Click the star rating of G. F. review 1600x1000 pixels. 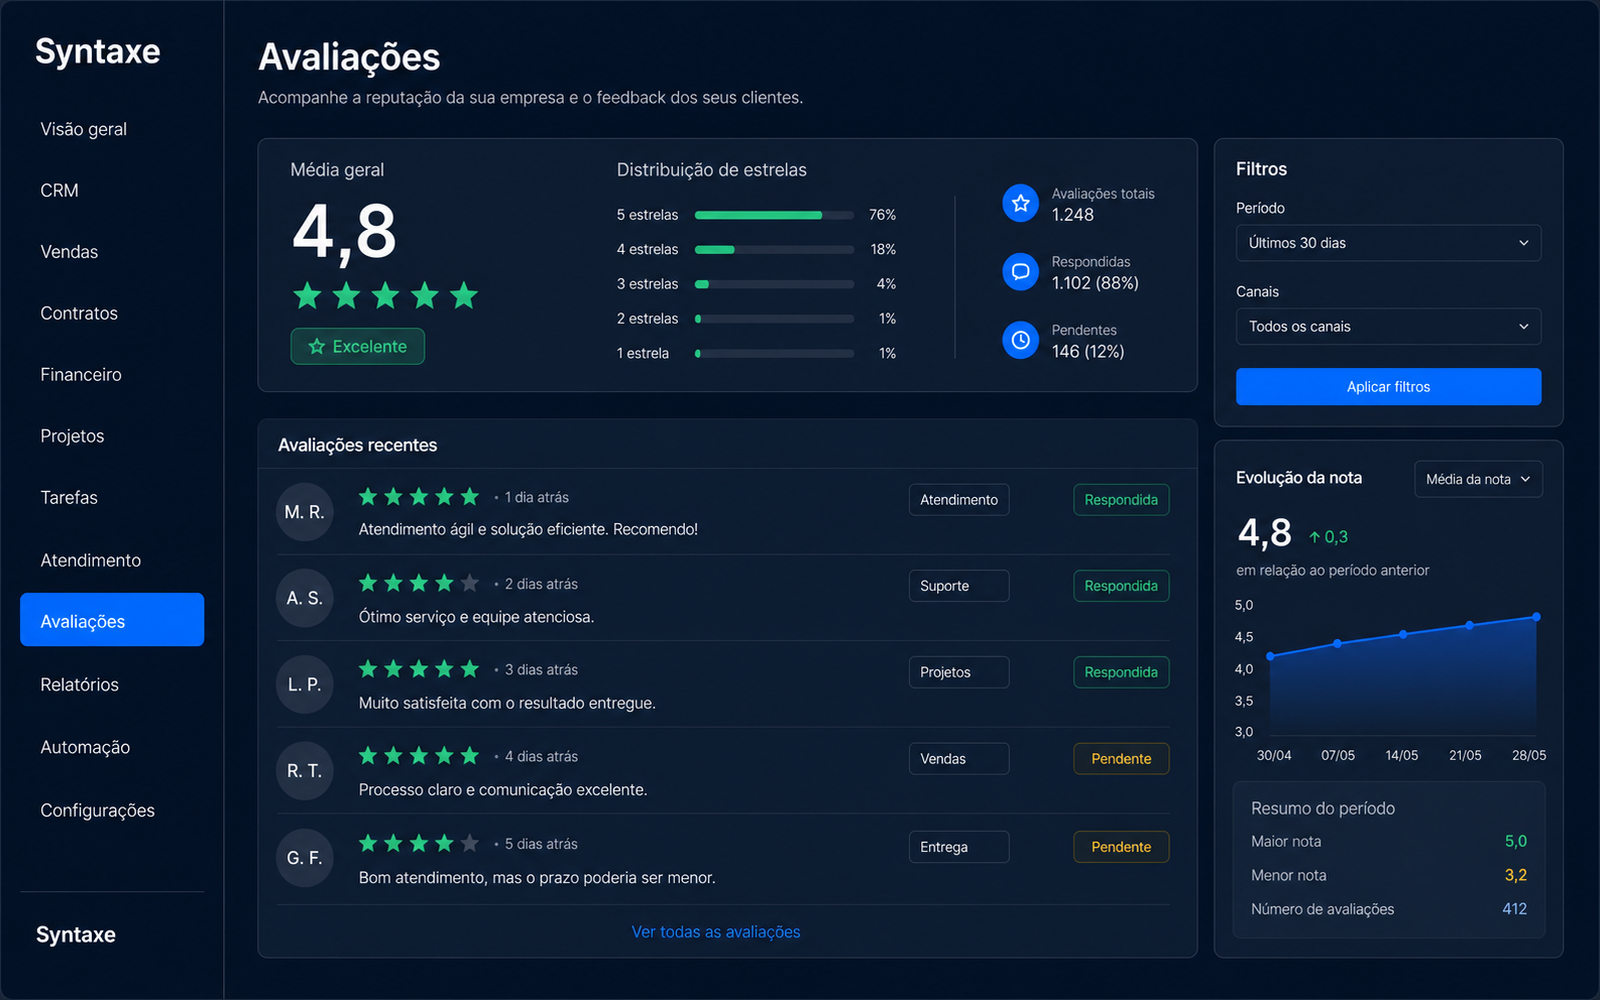419,843
